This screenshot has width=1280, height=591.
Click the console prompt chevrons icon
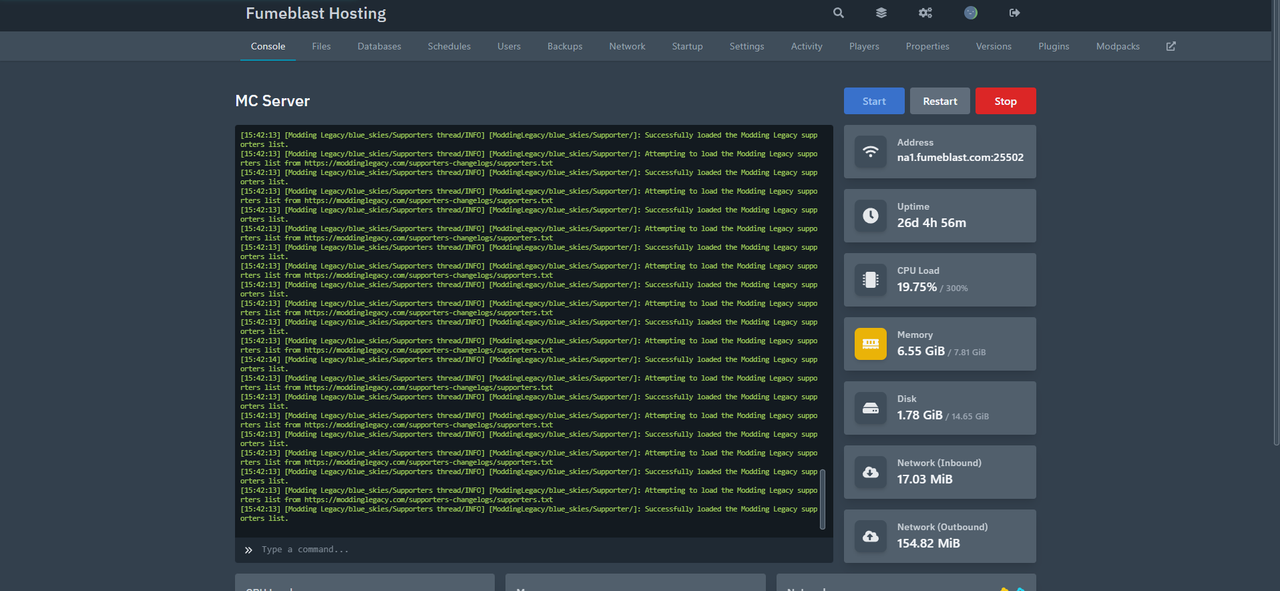248,550
